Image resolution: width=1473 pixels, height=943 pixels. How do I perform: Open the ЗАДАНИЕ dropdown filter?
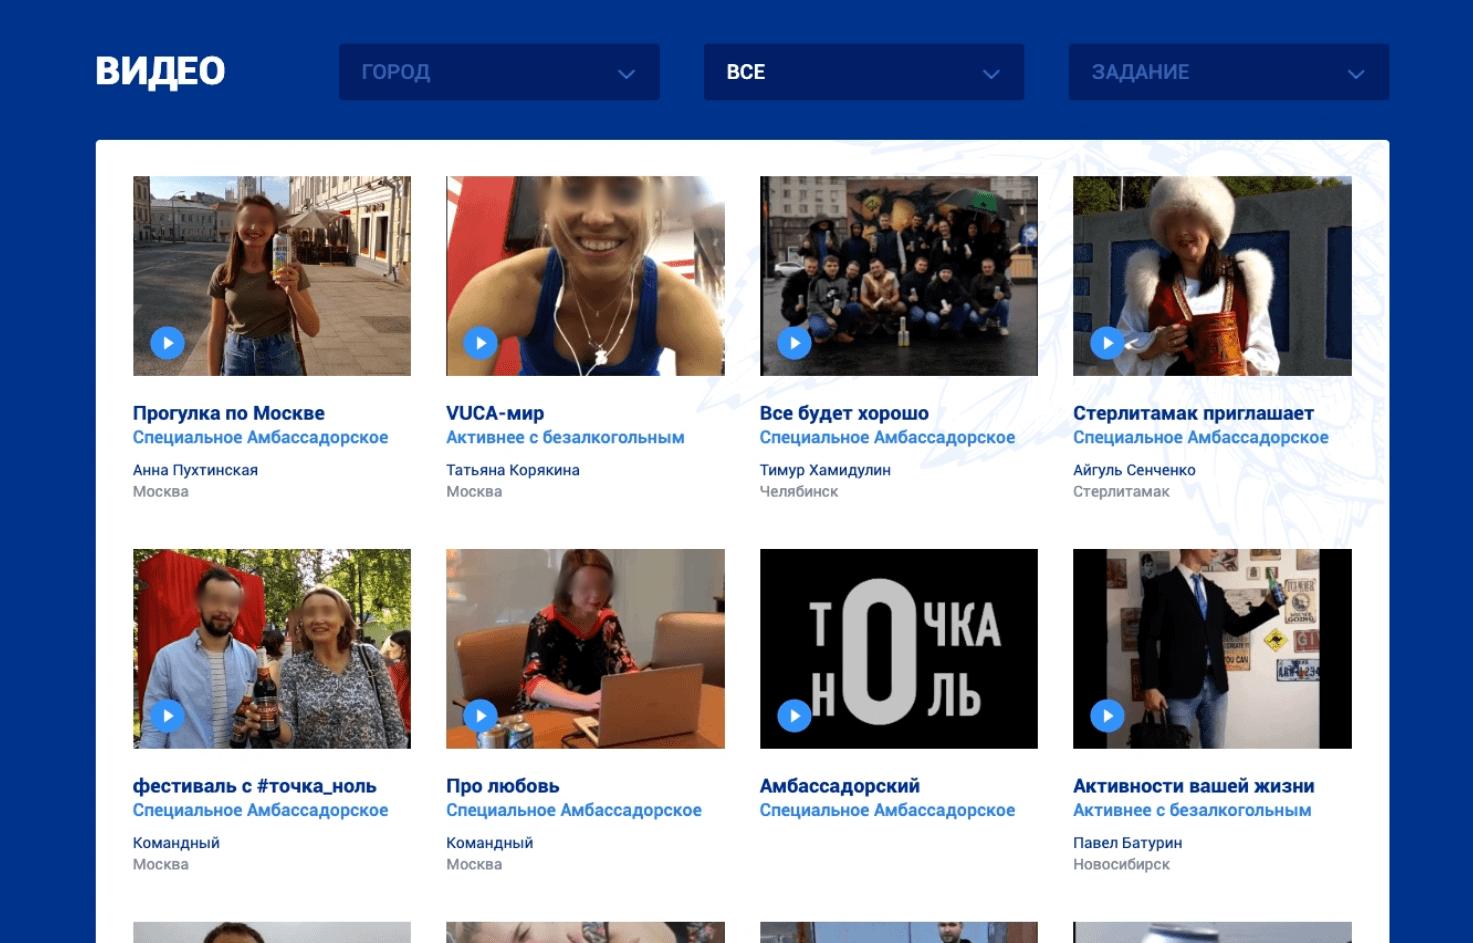coord(1229,72)
